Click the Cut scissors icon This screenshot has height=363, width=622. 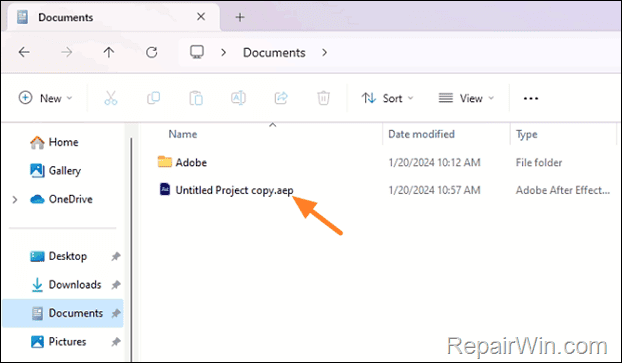[x=111, y=98]
